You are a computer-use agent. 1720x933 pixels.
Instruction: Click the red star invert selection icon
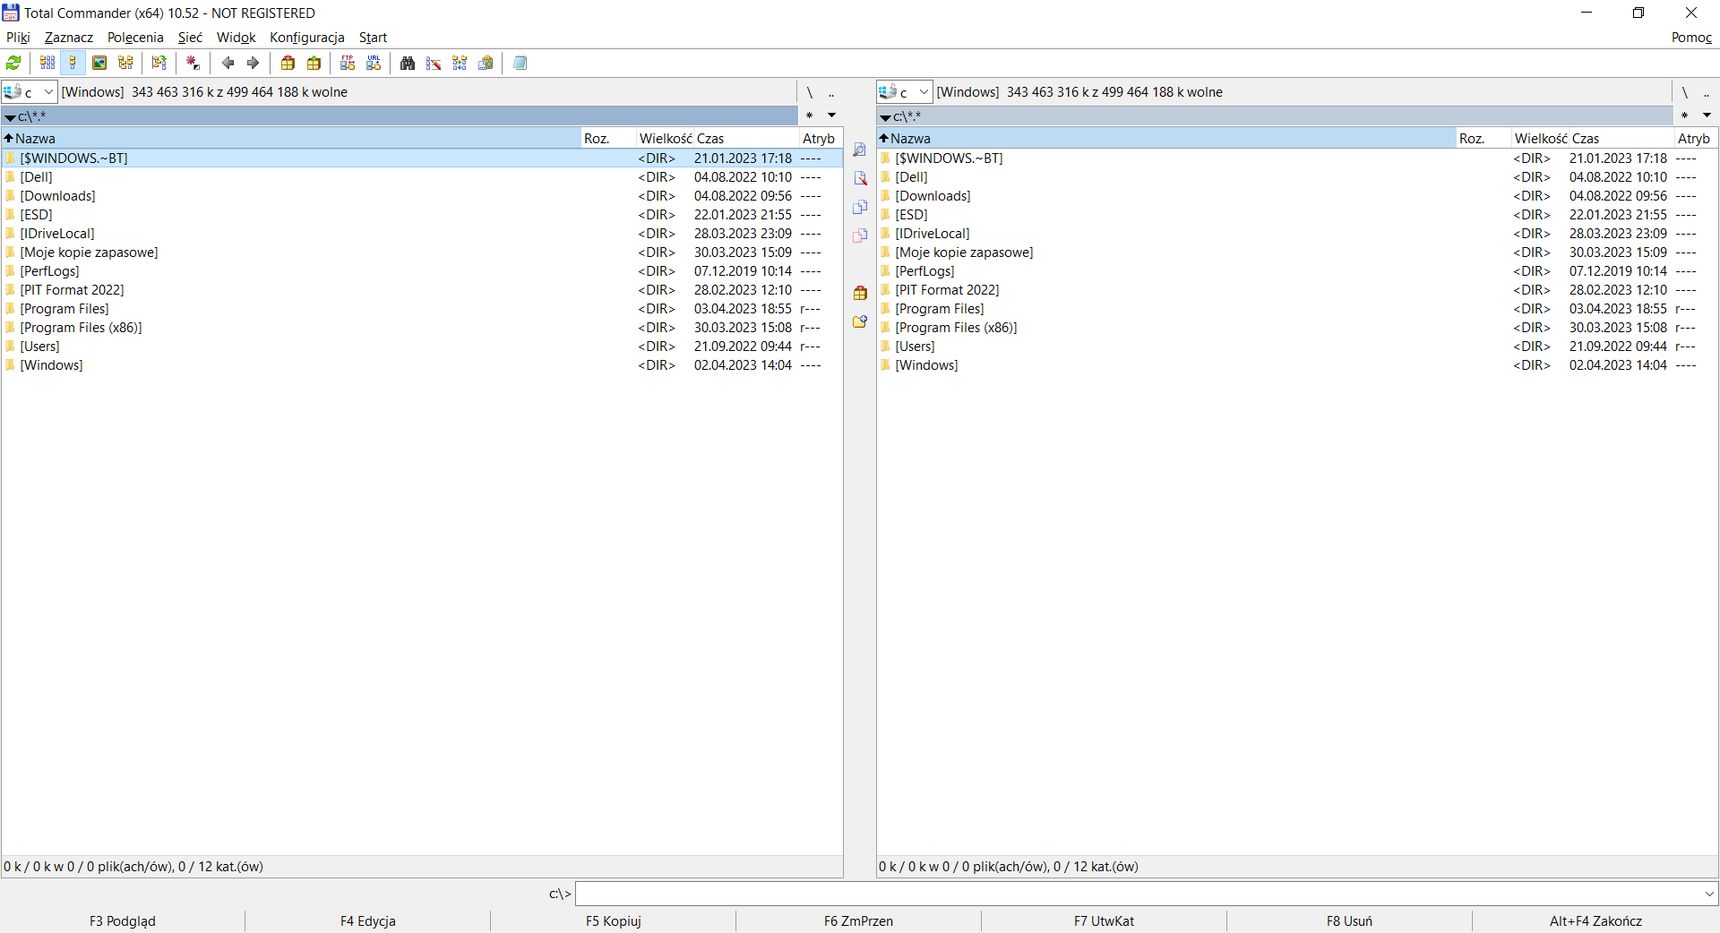coord(193,63)
